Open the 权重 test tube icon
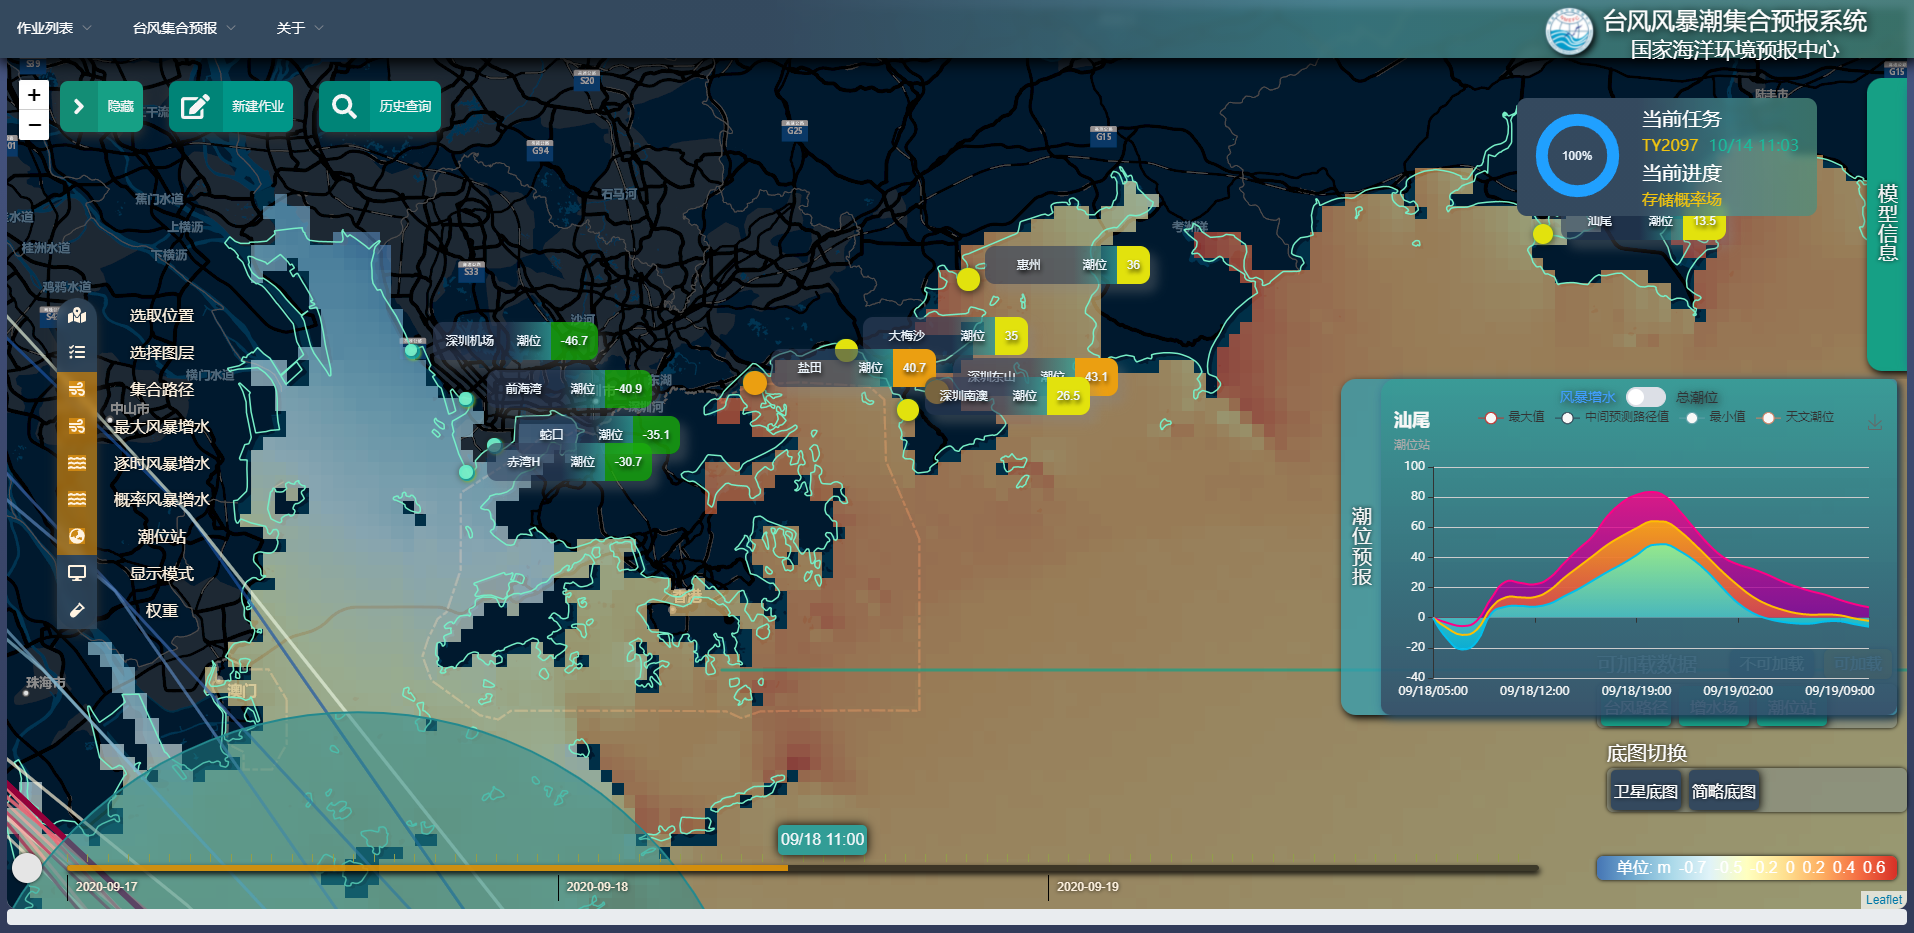1914x933 pixels. tap(77, 610)
